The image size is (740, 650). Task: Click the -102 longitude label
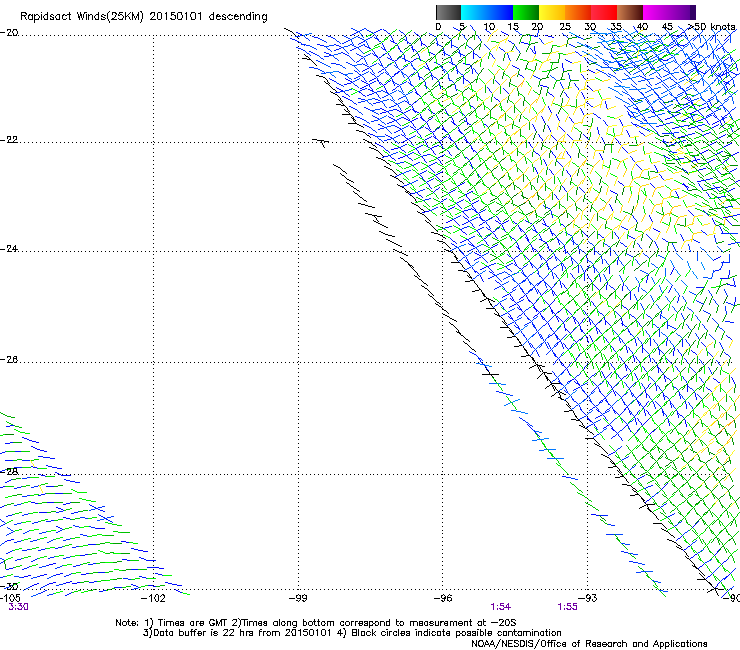pos(154,598)
